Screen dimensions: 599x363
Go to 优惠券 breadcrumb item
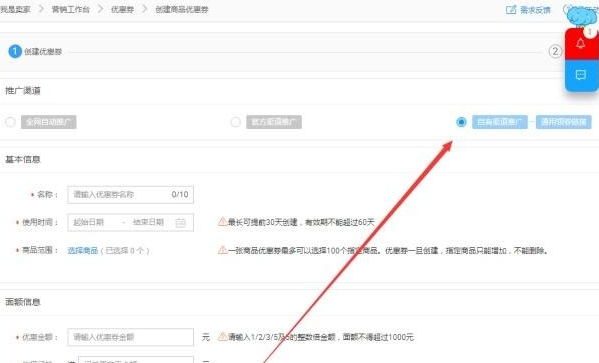pos(122,10)
